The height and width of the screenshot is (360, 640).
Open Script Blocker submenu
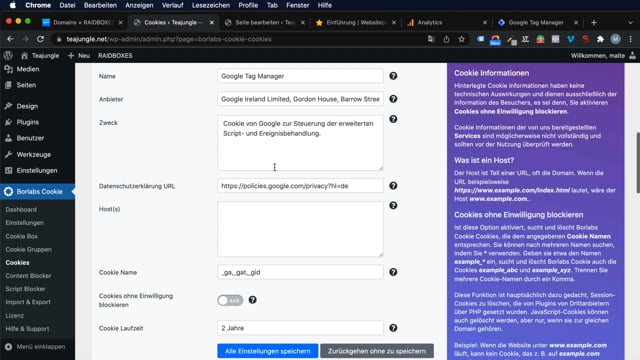point(25,289)
